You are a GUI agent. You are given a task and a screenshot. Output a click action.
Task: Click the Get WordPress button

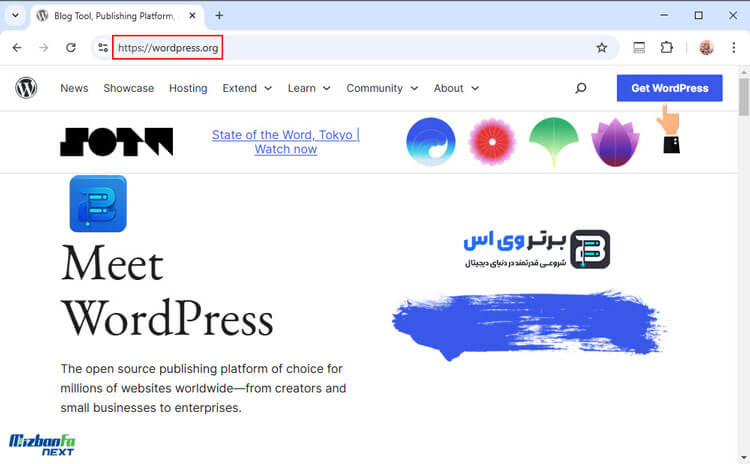coord(669,88)
